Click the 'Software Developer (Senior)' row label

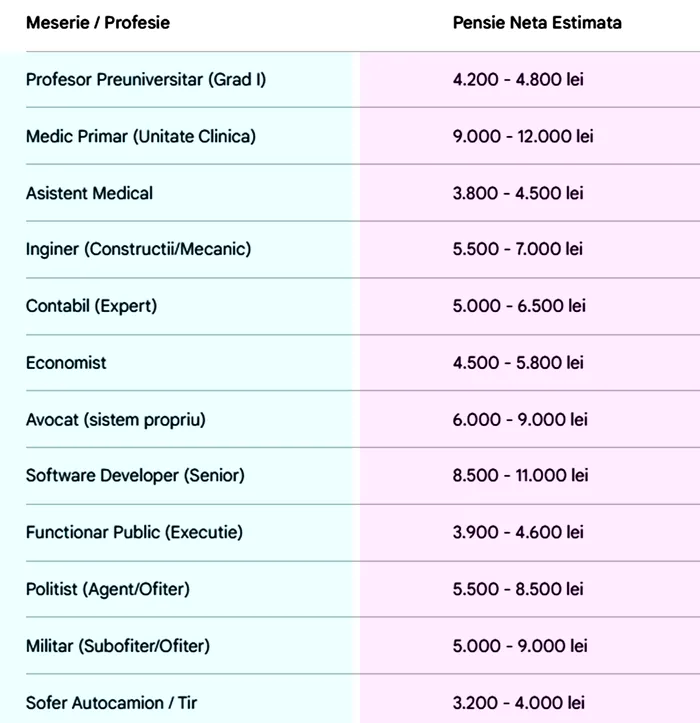(x=135, y=476)
